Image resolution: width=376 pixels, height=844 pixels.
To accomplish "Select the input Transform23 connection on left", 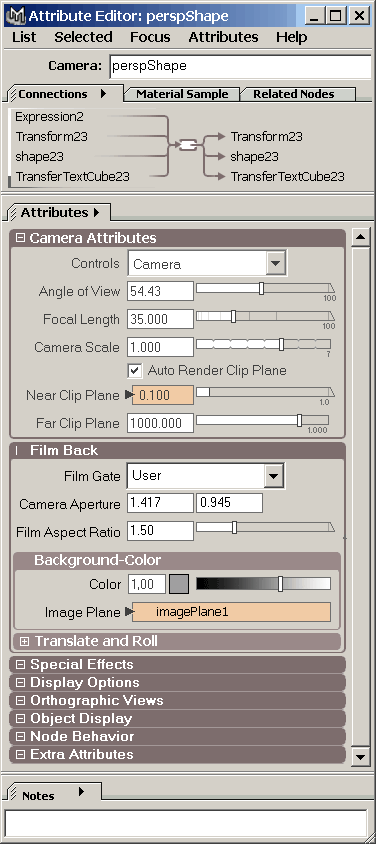I will point(52,137).
